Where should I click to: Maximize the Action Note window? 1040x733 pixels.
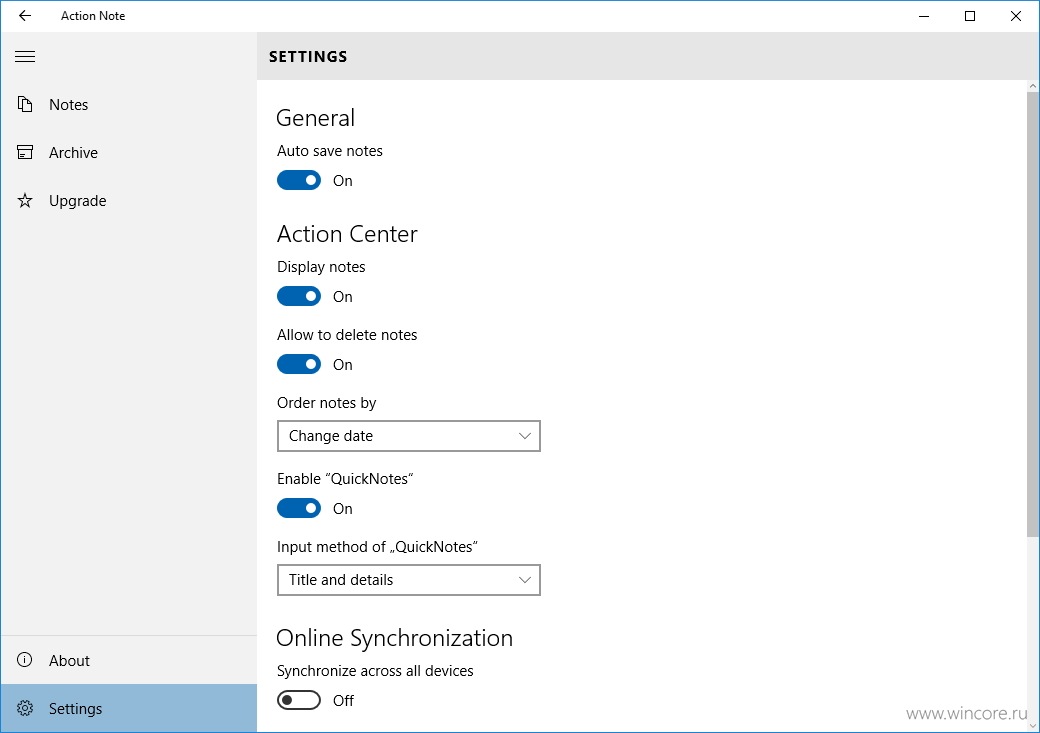[970, 16]
